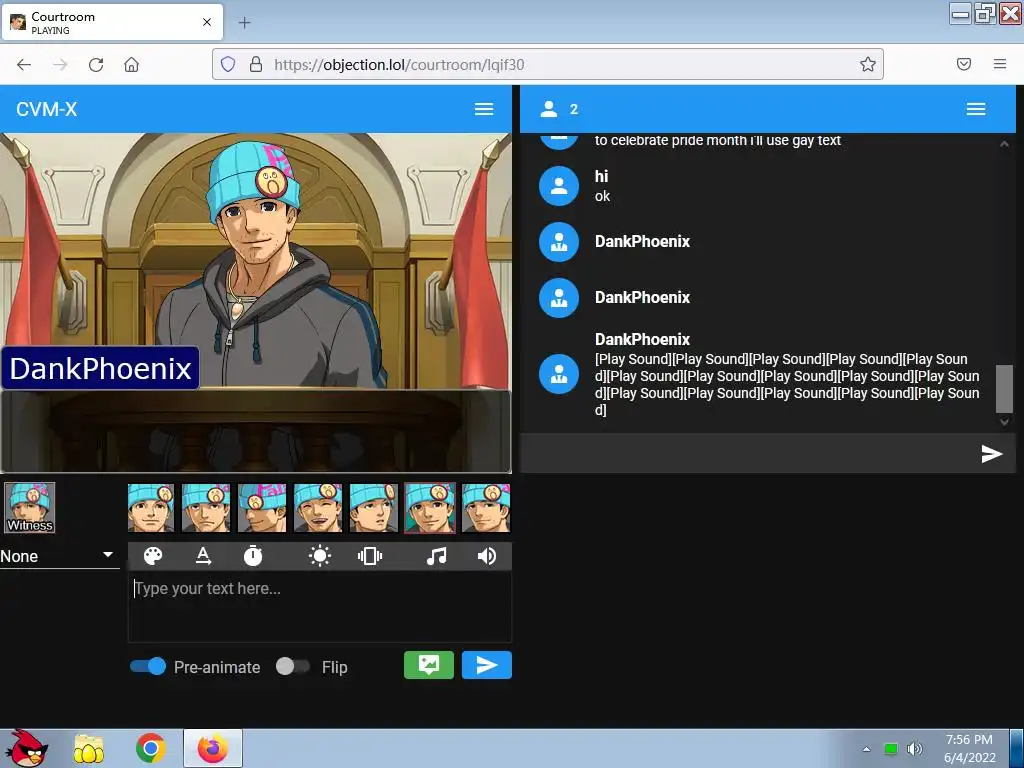The height and width of the screenshot is (768, 1024).
Task: Click the volume speaker tray icon
Action: tap(914, 749)
